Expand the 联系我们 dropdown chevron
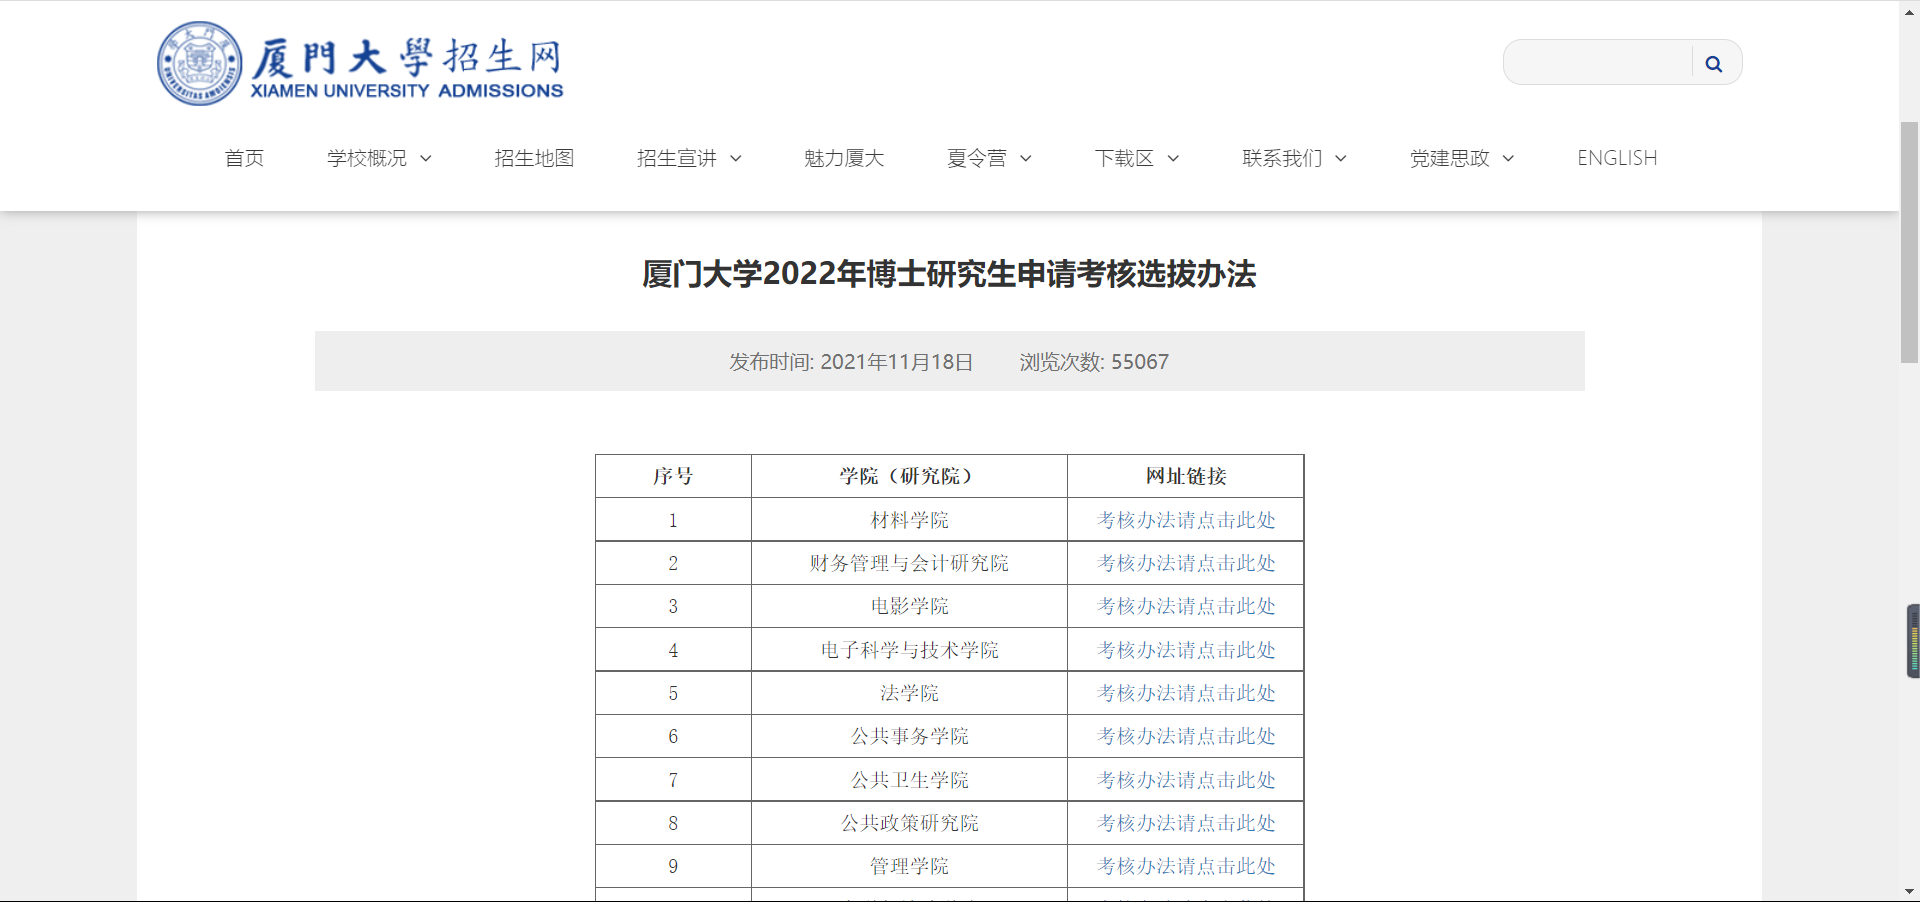The image size is (1920, 902). 1341,159
